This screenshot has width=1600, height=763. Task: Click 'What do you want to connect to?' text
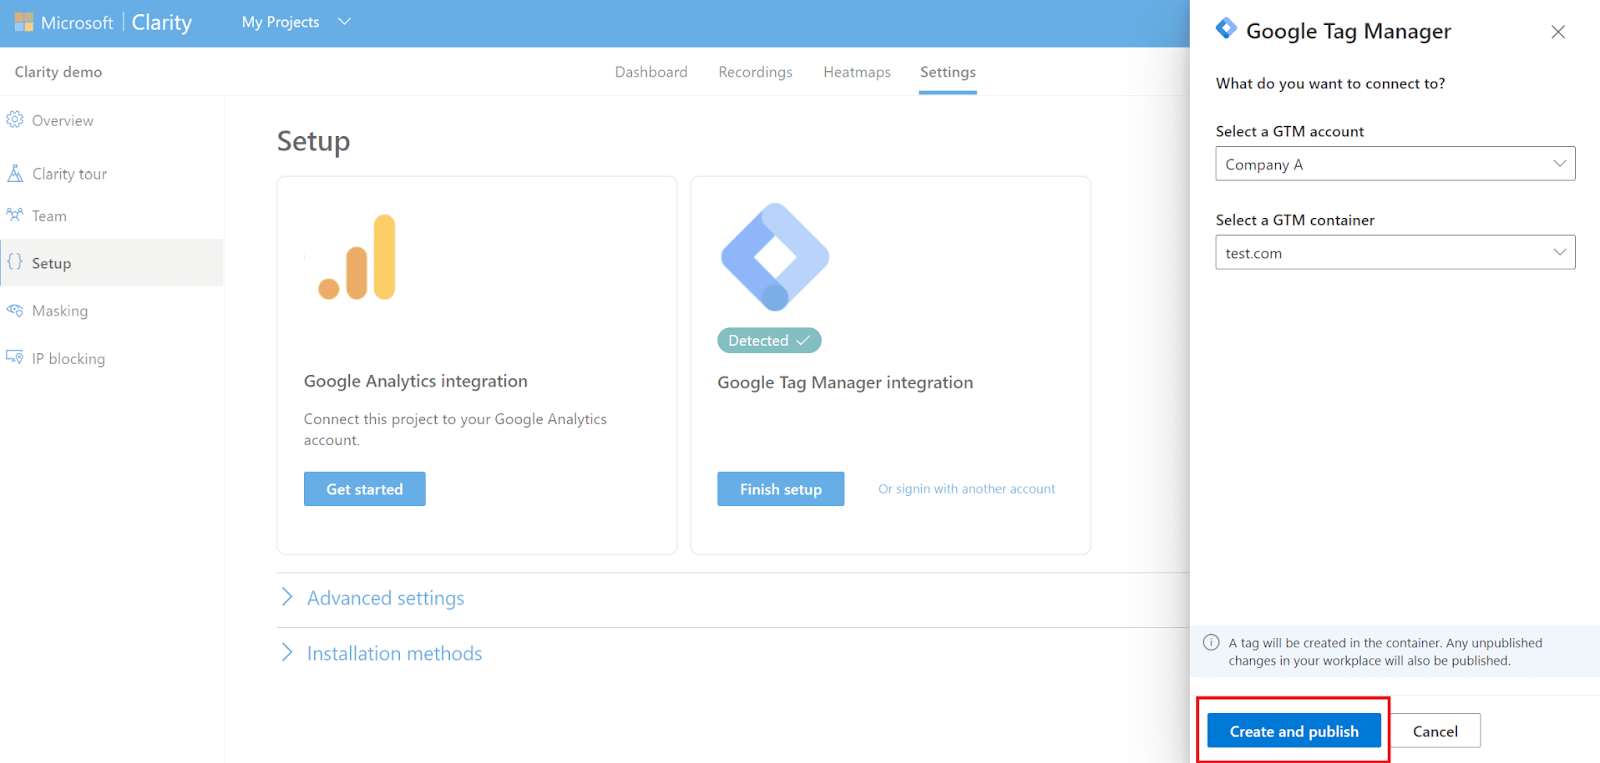pyautogui.click(x=1330, y=84)
